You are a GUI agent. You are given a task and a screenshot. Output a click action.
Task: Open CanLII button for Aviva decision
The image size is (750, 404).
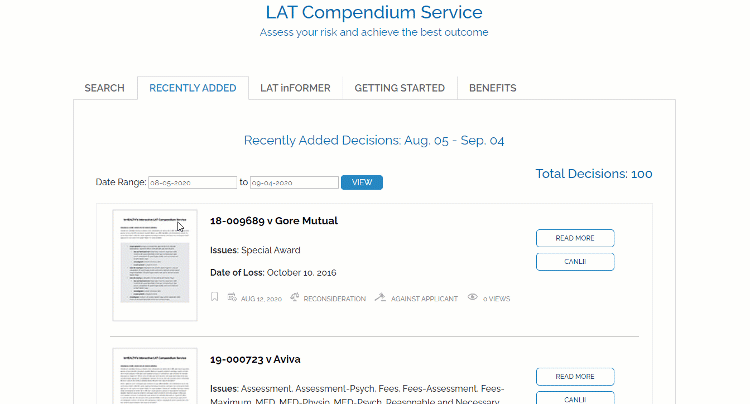(x=575, y=398)
